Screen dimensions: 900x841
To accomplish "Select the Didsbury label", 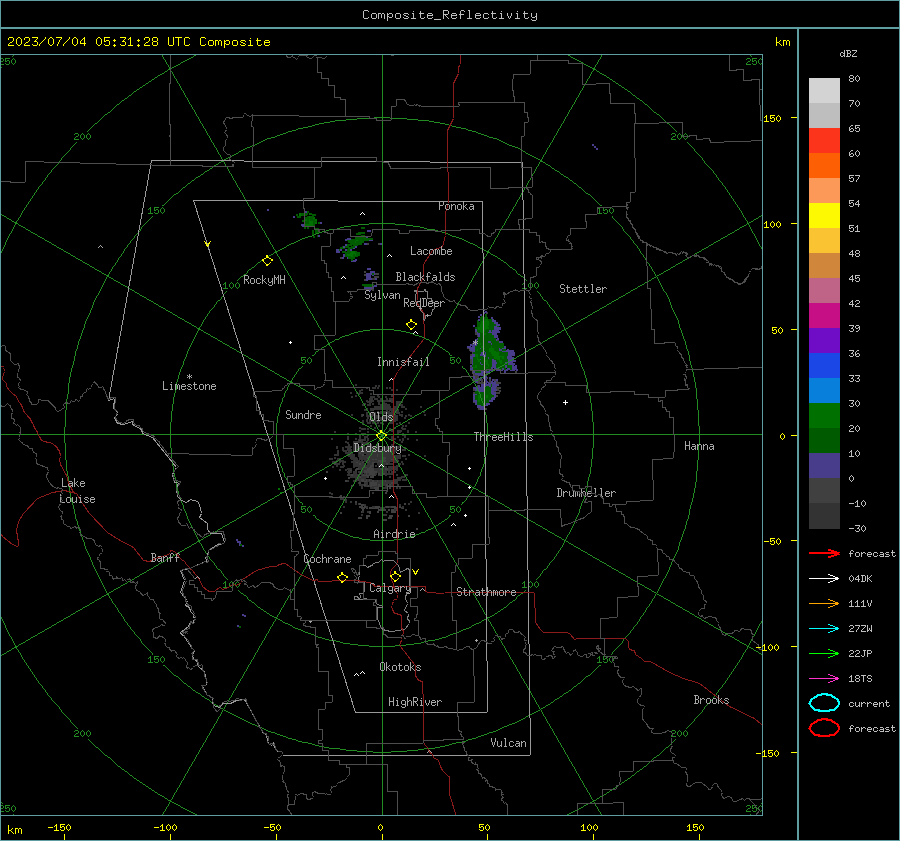I will [377, 448].
